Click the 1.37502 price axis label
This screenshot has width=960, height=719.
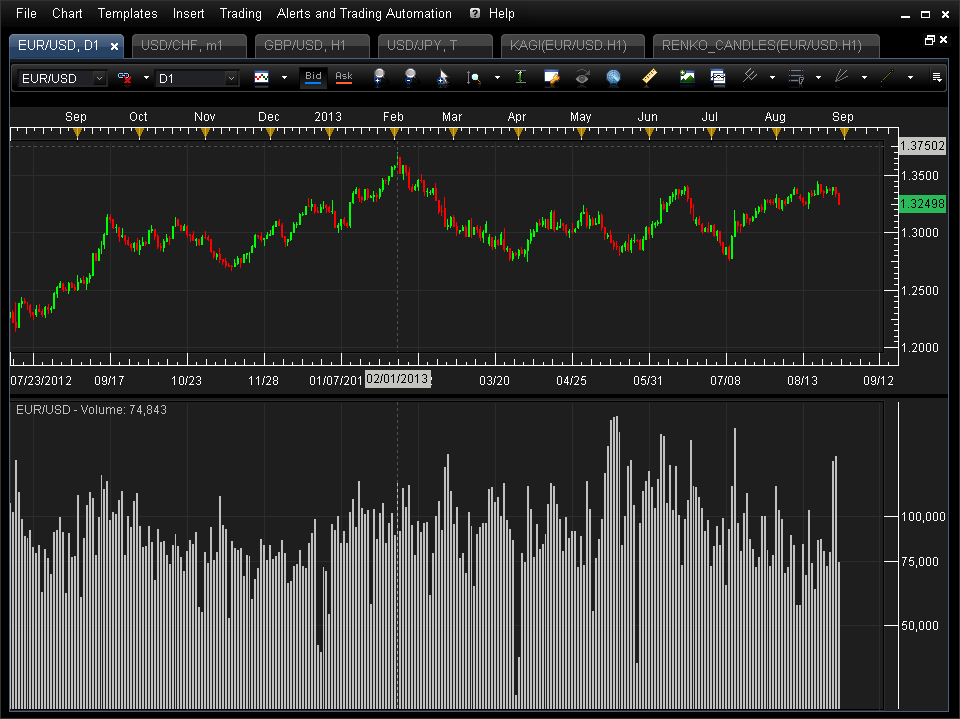(x=922, y=146)
